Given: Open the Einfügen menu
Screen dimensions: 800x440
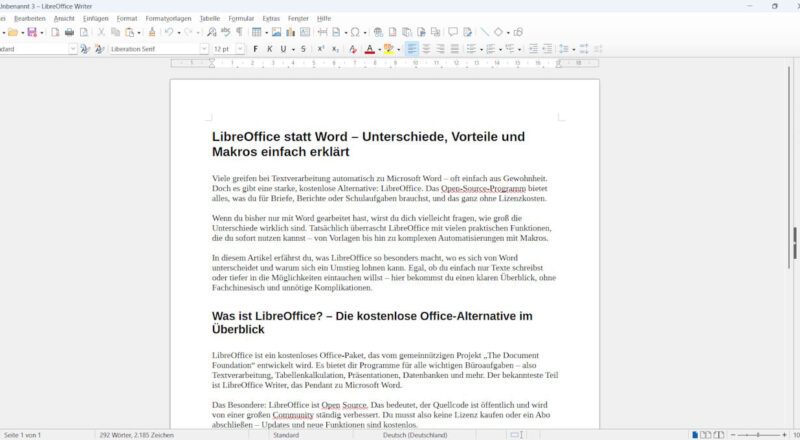Looking at the screenshot, I should click(96, 18).
